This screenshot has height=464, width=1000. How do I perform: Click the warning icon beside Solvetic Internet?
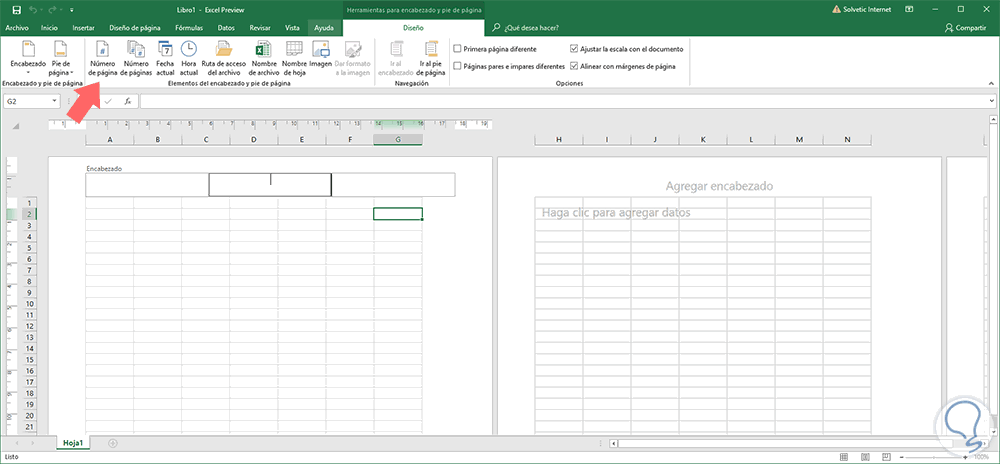pyautogui.click(x=838, y=10)
